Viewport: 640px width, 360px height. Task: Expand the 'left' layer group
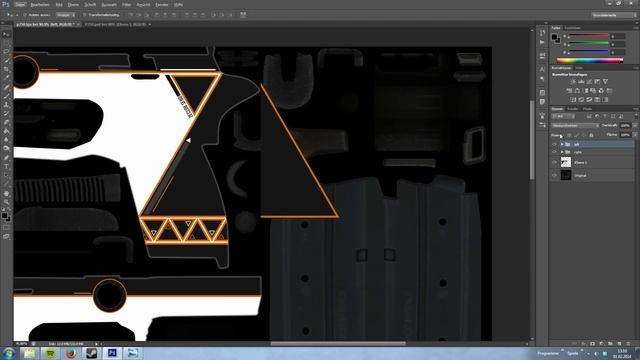[x=562, y=144]
